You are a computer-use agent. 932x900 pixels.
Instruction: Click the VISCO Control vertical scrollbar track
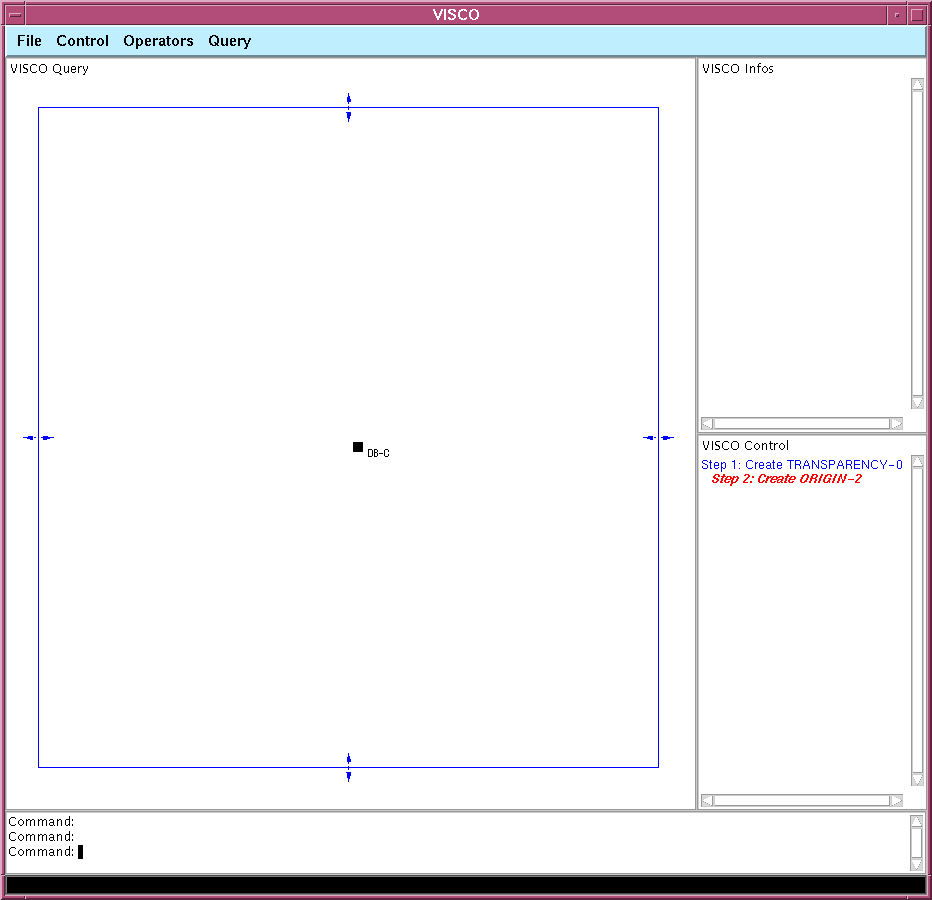(x=918, y=621)
